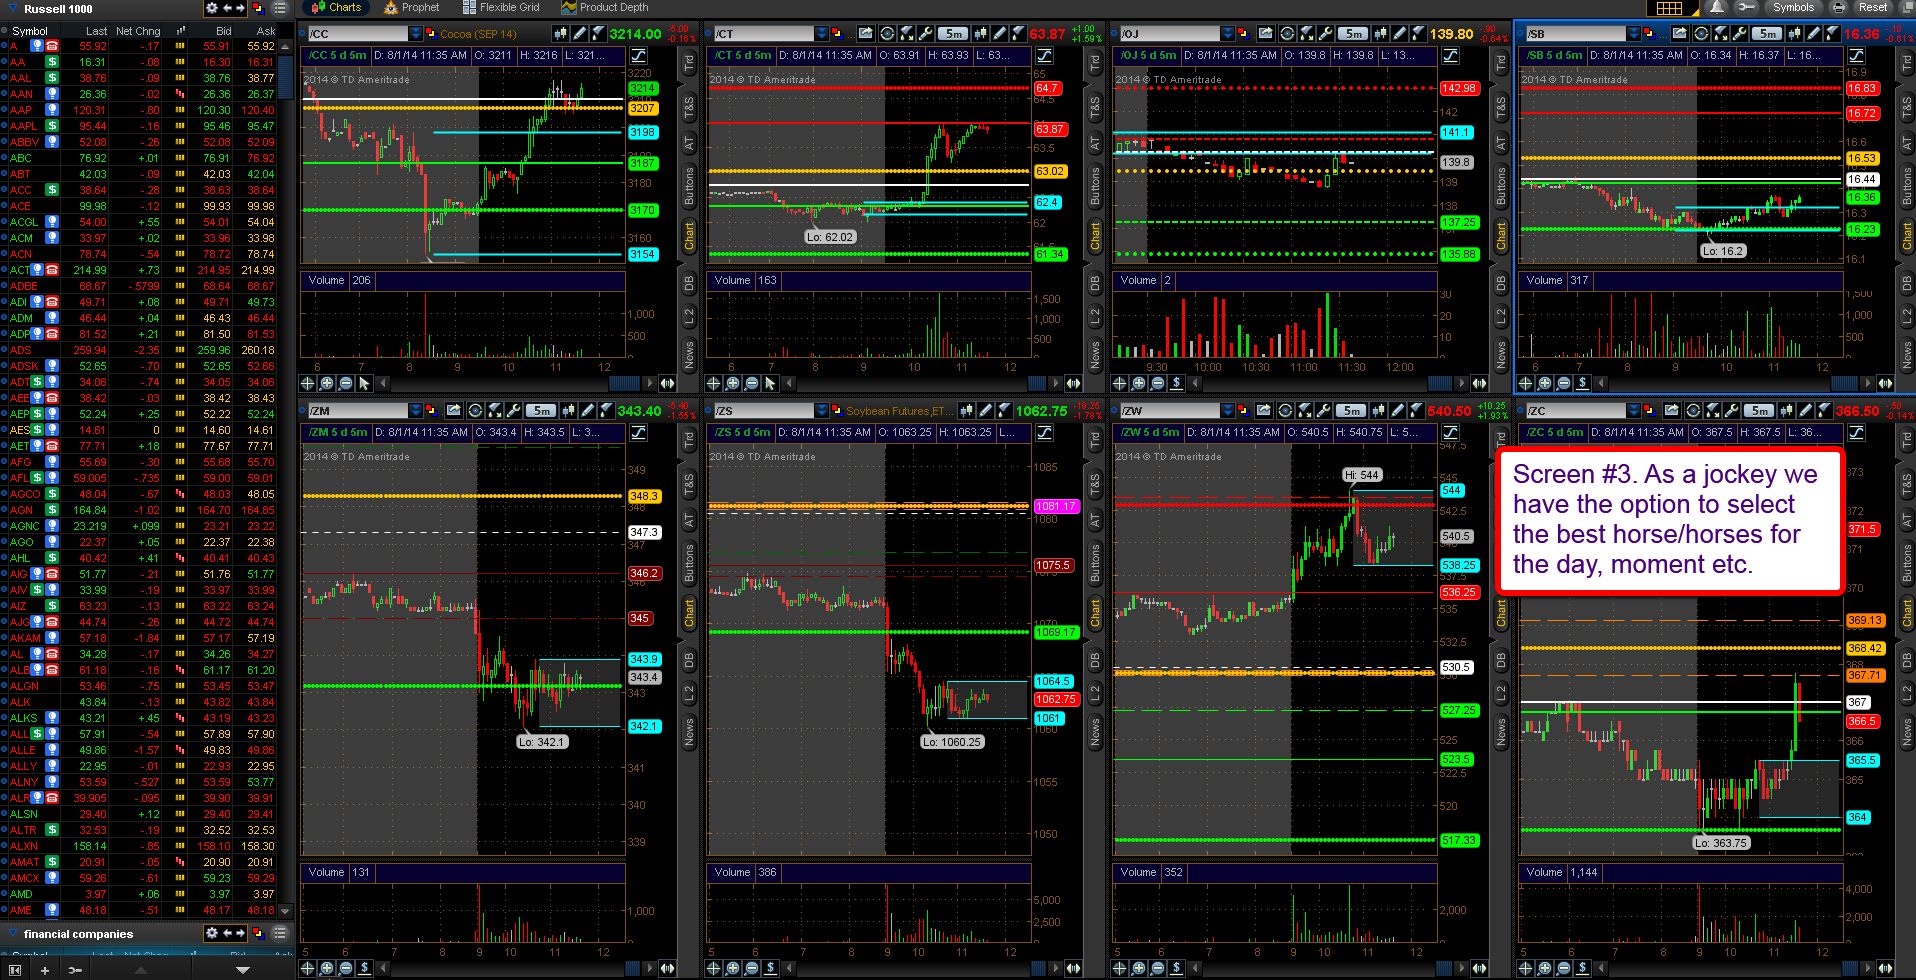Viewport: 1916px width, 980px height.
Task: Click the 5m timeframe button on the /ZC chart
Action: pyautogui.click(x=1759, y=411)
